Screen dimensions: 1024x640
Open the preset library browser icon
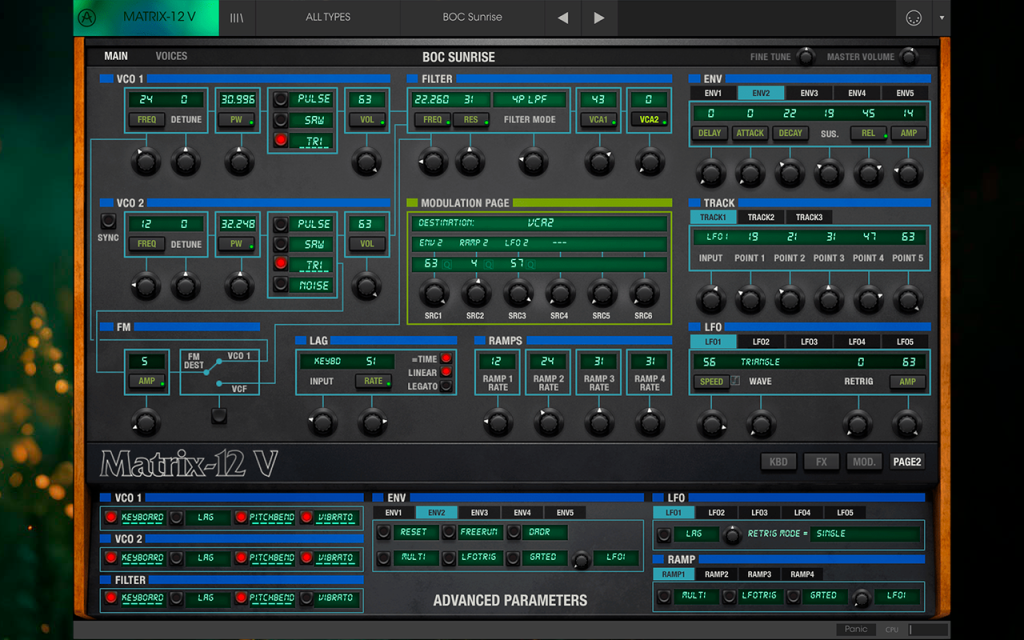[x=236, y=18]
